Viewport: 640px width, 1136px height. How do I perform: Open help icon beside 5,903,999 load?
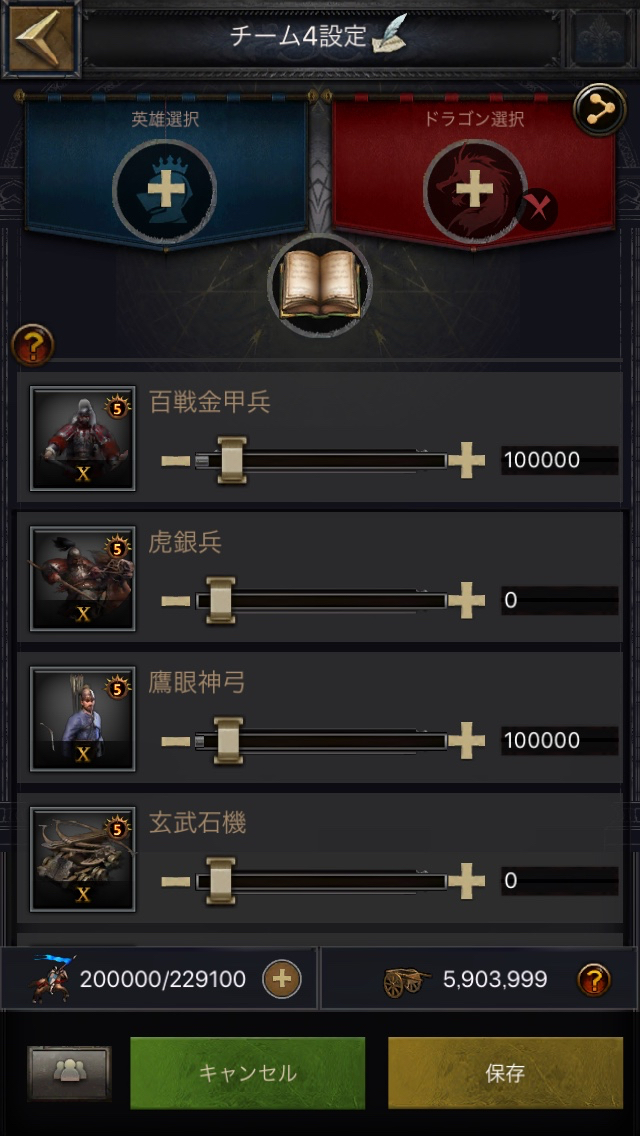tap(594, 980)
